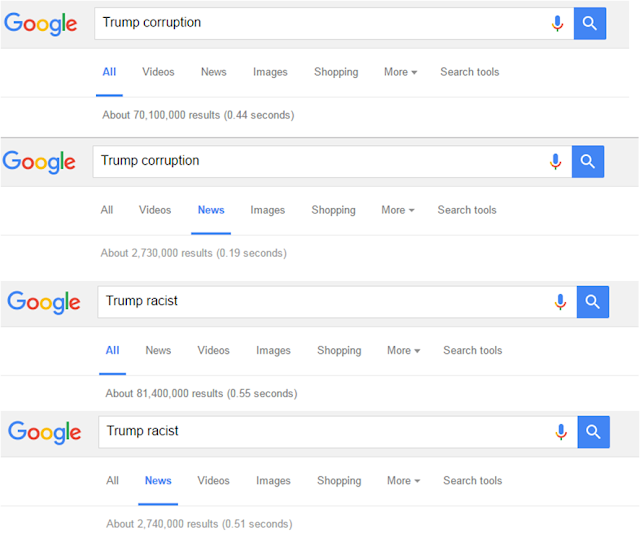Click microphone in first Trump racist search bar

point(560,302)
